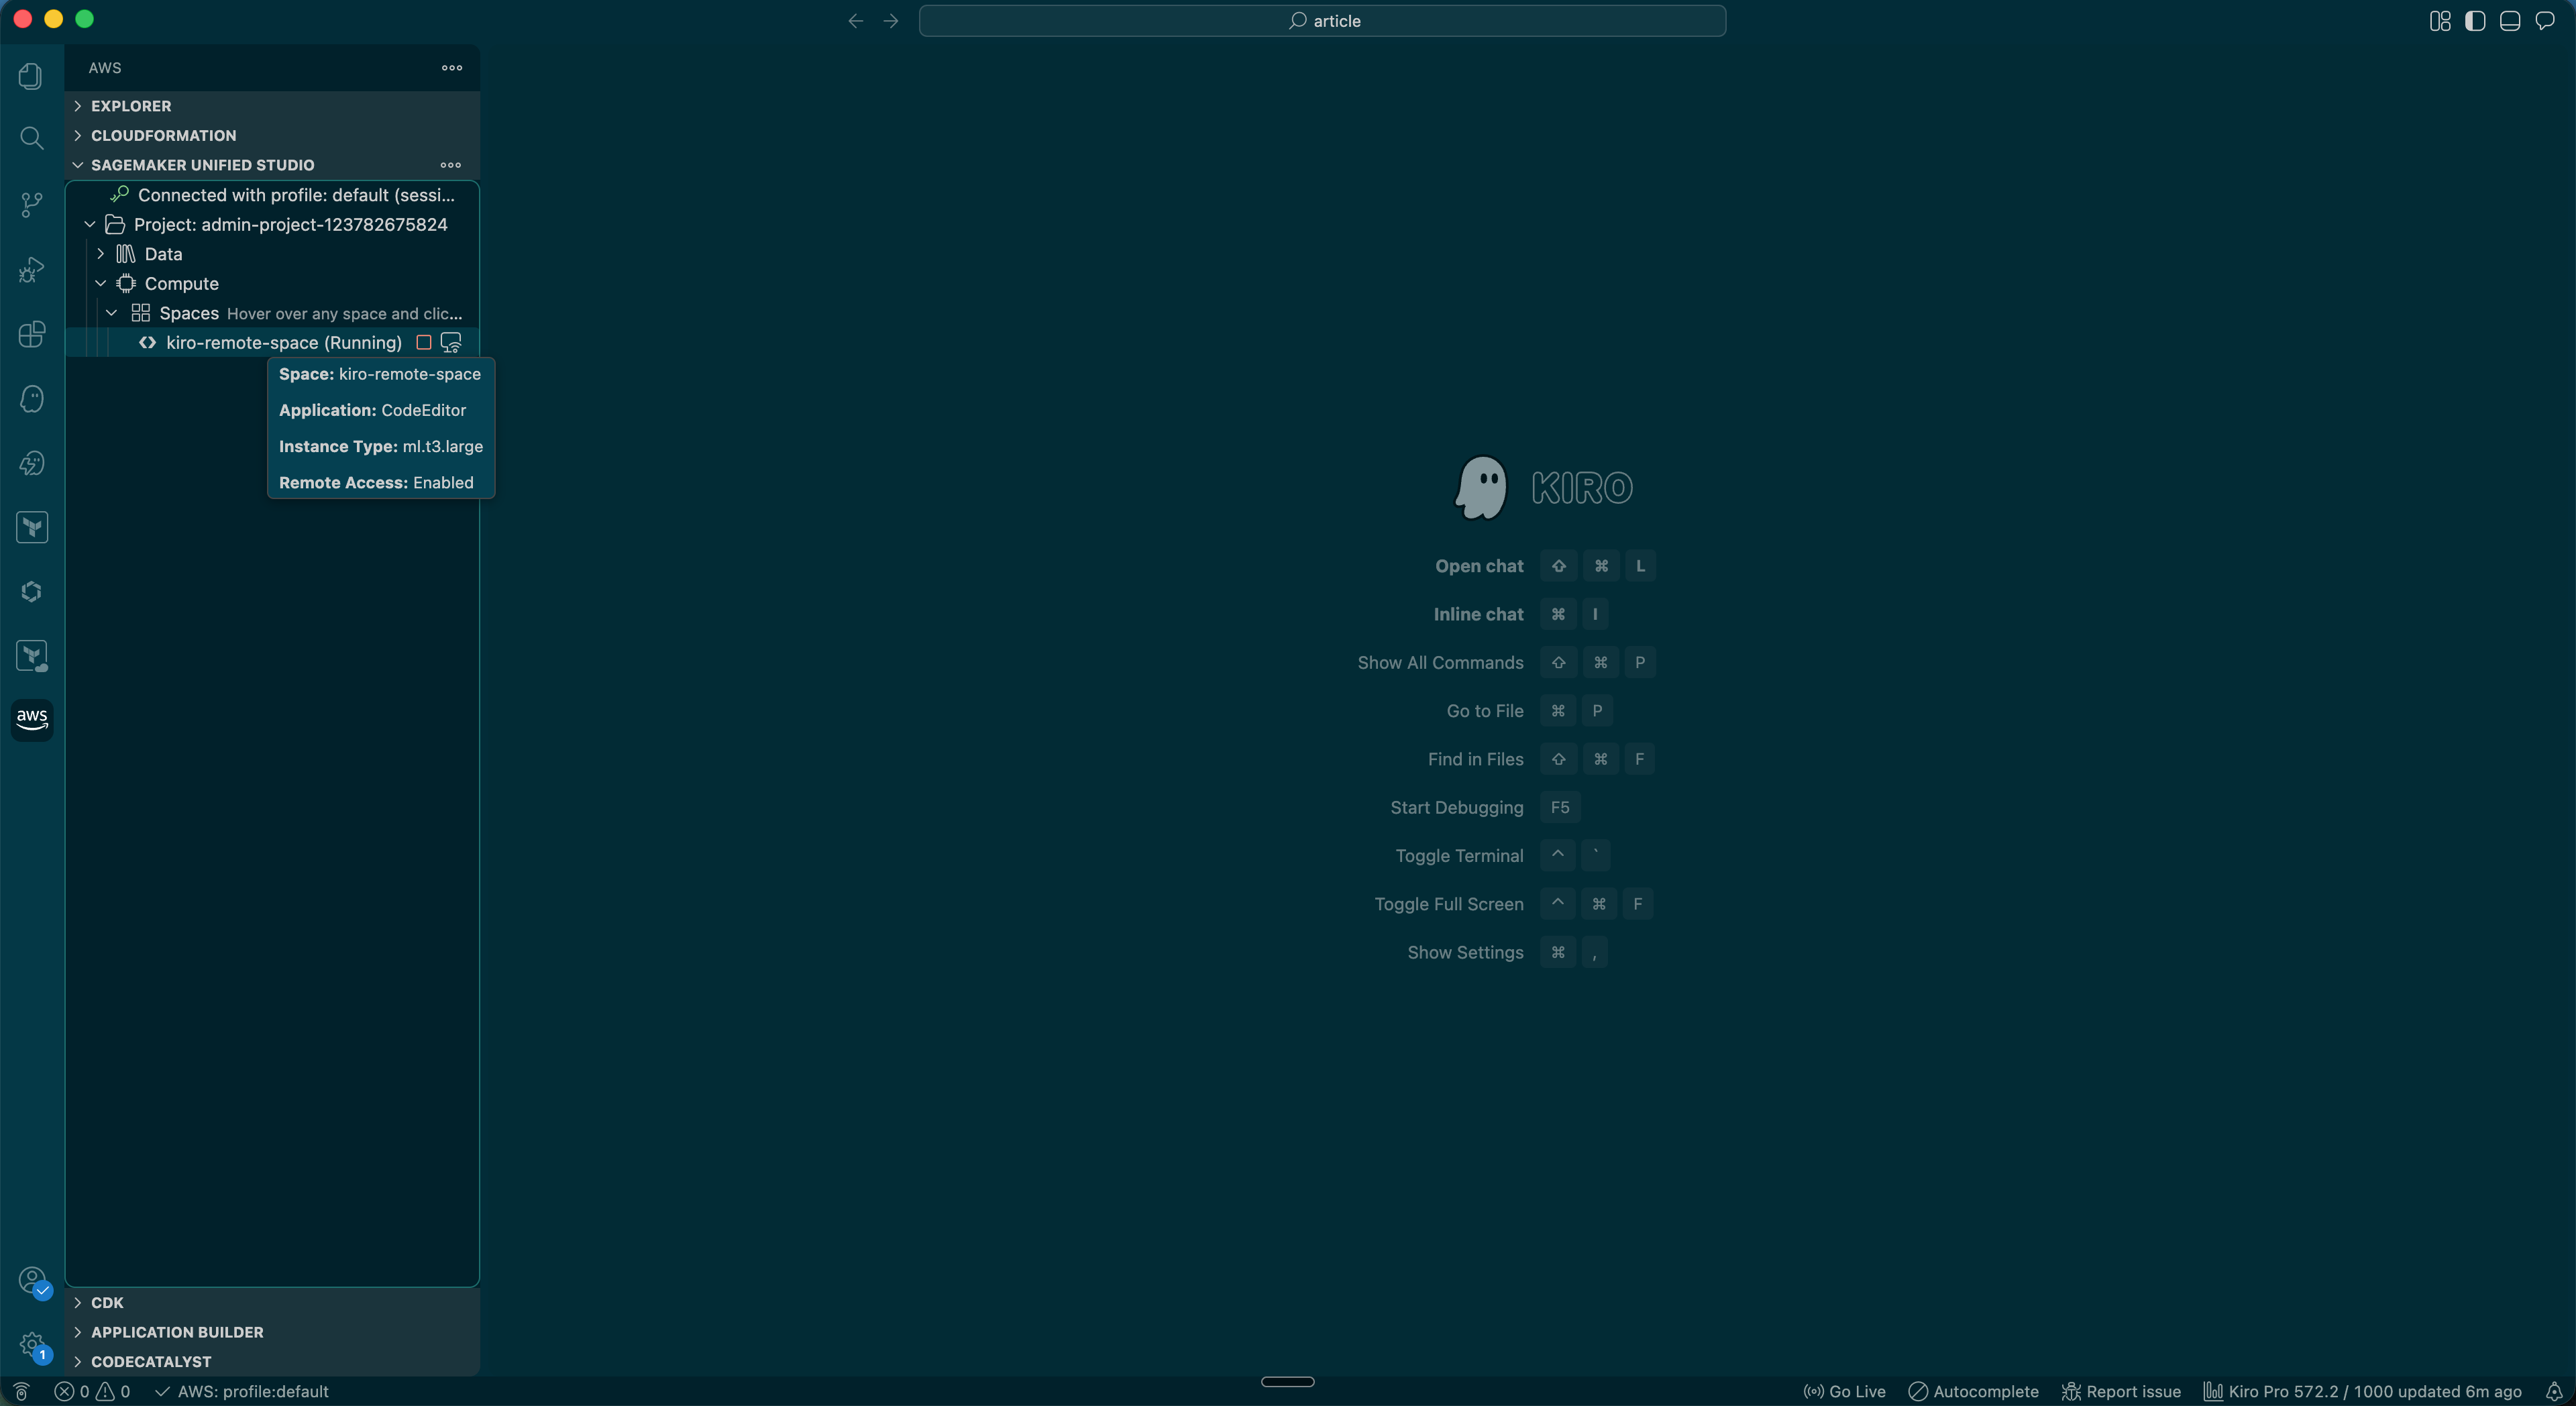Click Report issue in the status bar

tap(2121, 1391)
